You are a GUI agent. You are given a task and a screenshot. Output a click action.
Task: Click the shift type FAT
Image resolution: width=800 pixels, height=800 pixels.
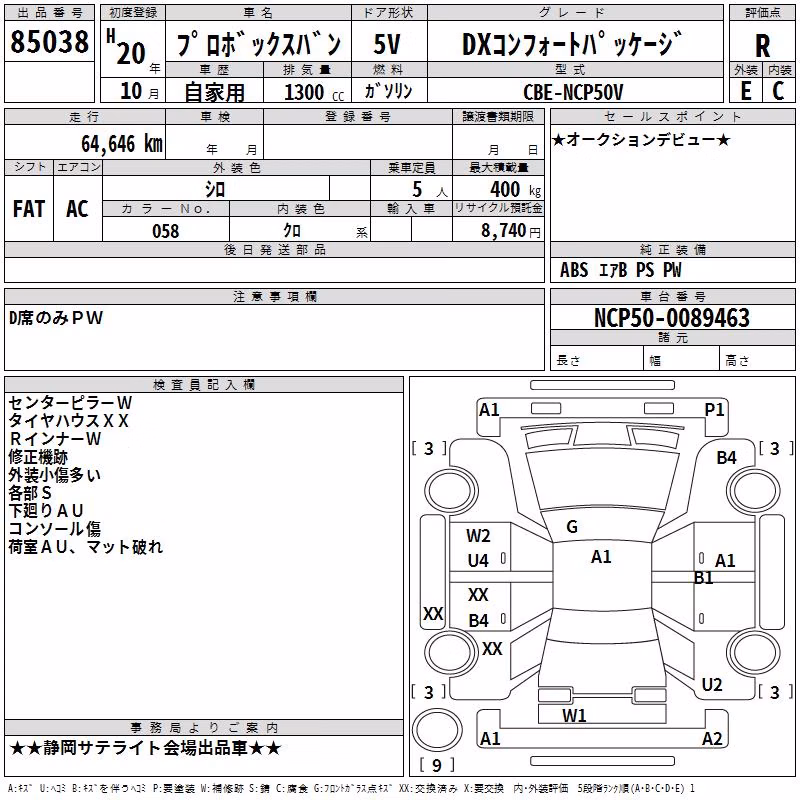pyautogui.click(x=29, y=209)
